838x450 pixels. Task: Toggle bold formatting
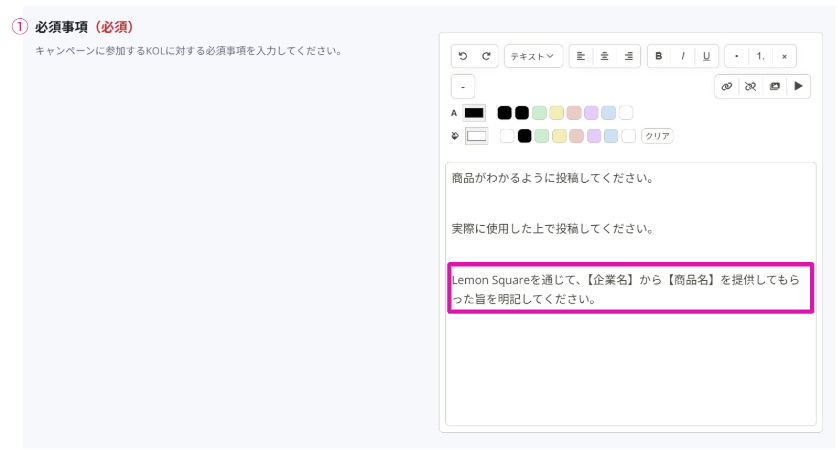659,56
